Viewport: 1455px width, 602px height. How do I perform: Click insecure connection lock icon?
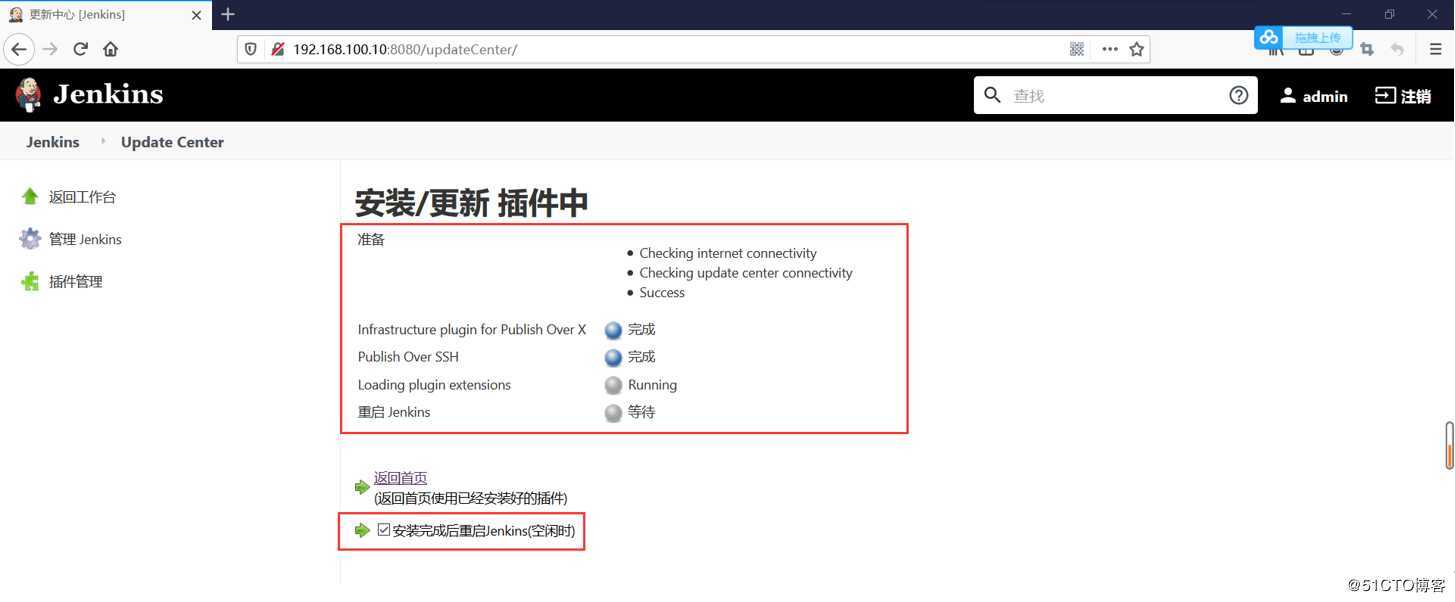coord(277,49)
